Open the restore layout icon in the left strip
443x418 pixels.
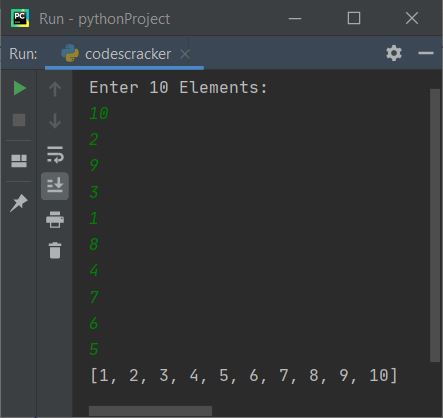click(x=19, y=161)
